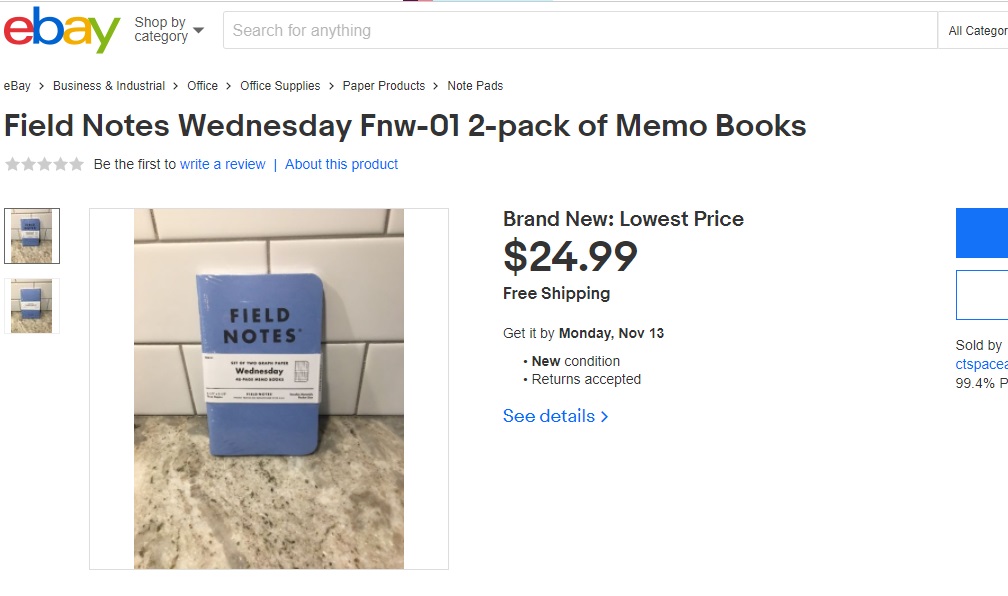The width and height of the screenshot is (1008, 596).
Task: Select the first product thumbnail
Action: click(32, 236)
